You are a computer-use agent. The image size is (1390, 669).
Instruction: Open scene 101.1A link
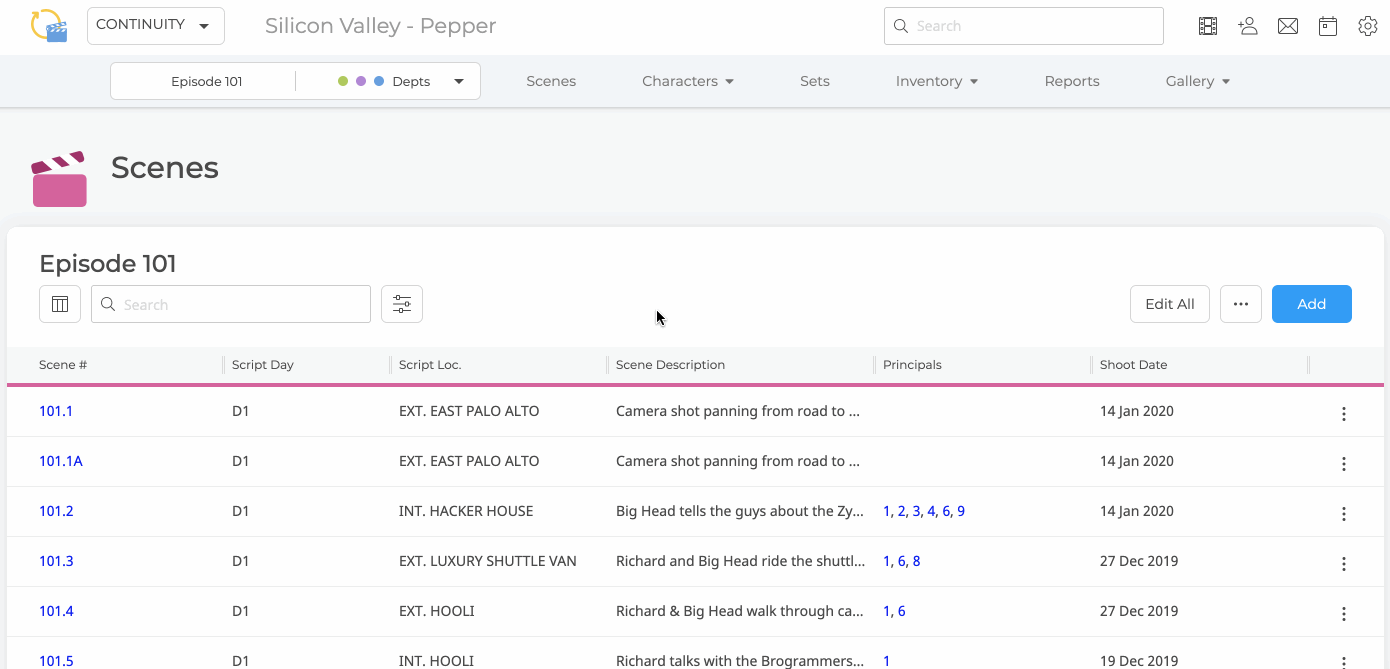61,461
